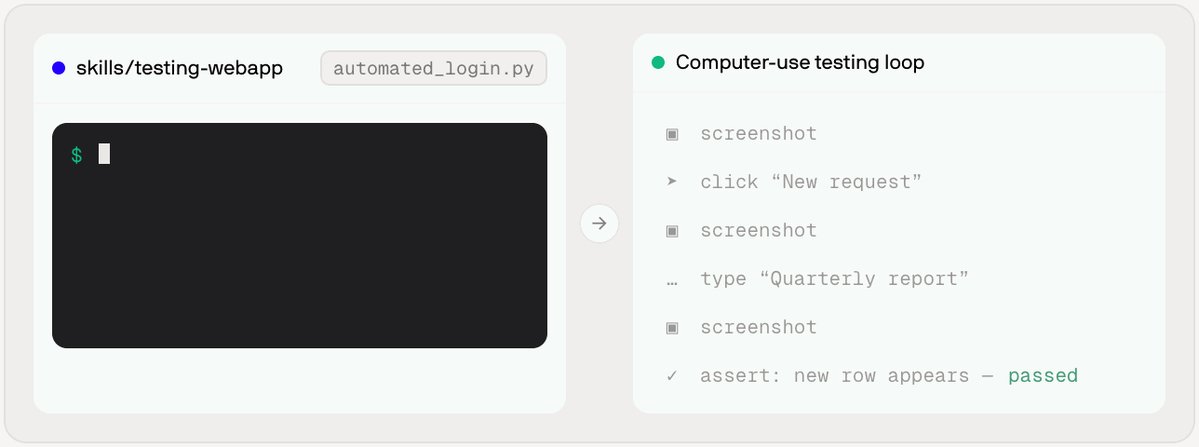The width and height of the screenshot is (1199, 447).
Task: Select the first screenshot step label
Action: click(759, 134)
